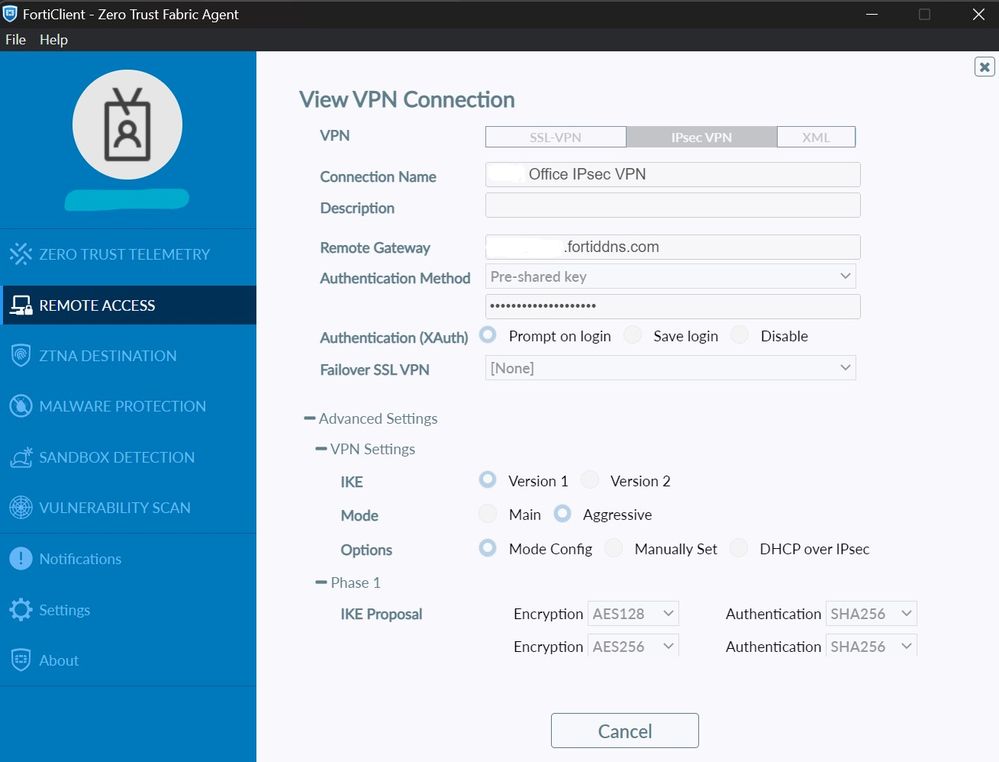Close the View VPN Connection panel

(984, 66)
